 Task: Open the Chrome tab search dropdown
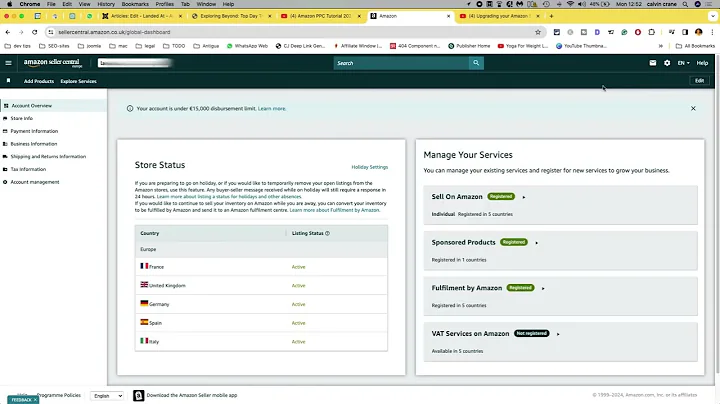pyautogui.click(x=712, y=16)
